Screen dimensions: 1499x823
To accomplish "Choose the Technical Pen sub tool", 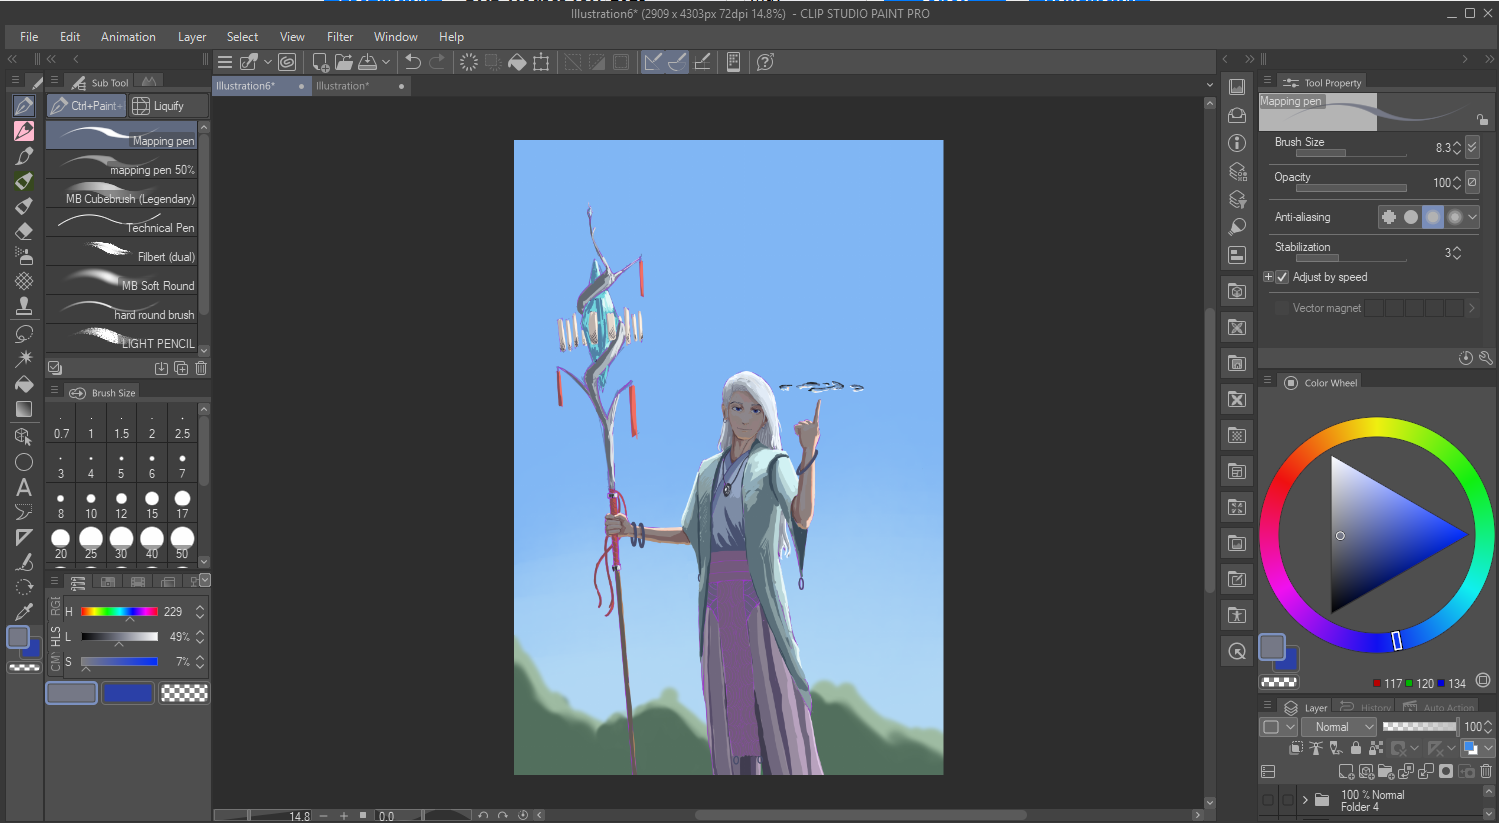I will pyautogui.click(x=121, y=223).
